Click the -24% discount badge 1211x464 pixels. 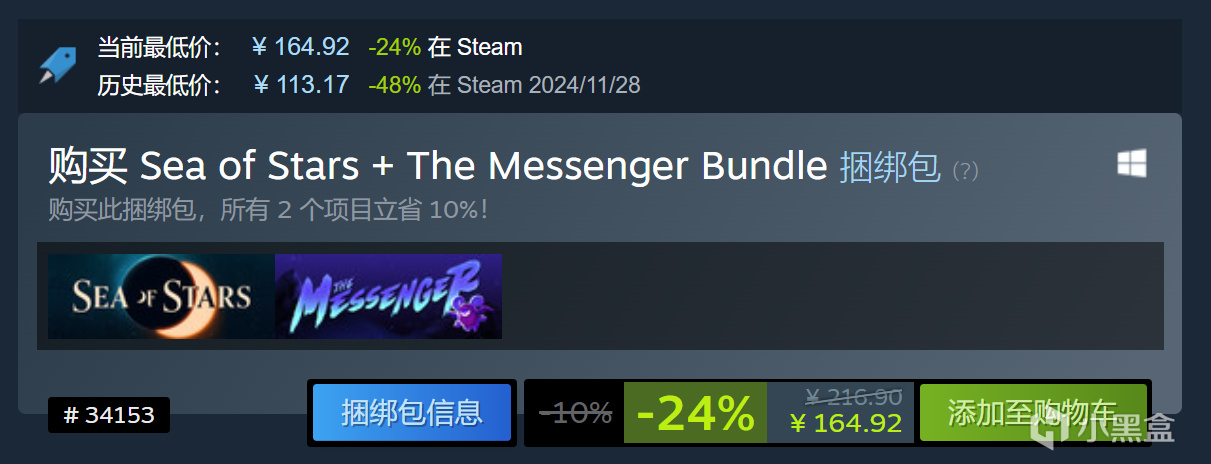pyautogui.click(x=695, y=412)
